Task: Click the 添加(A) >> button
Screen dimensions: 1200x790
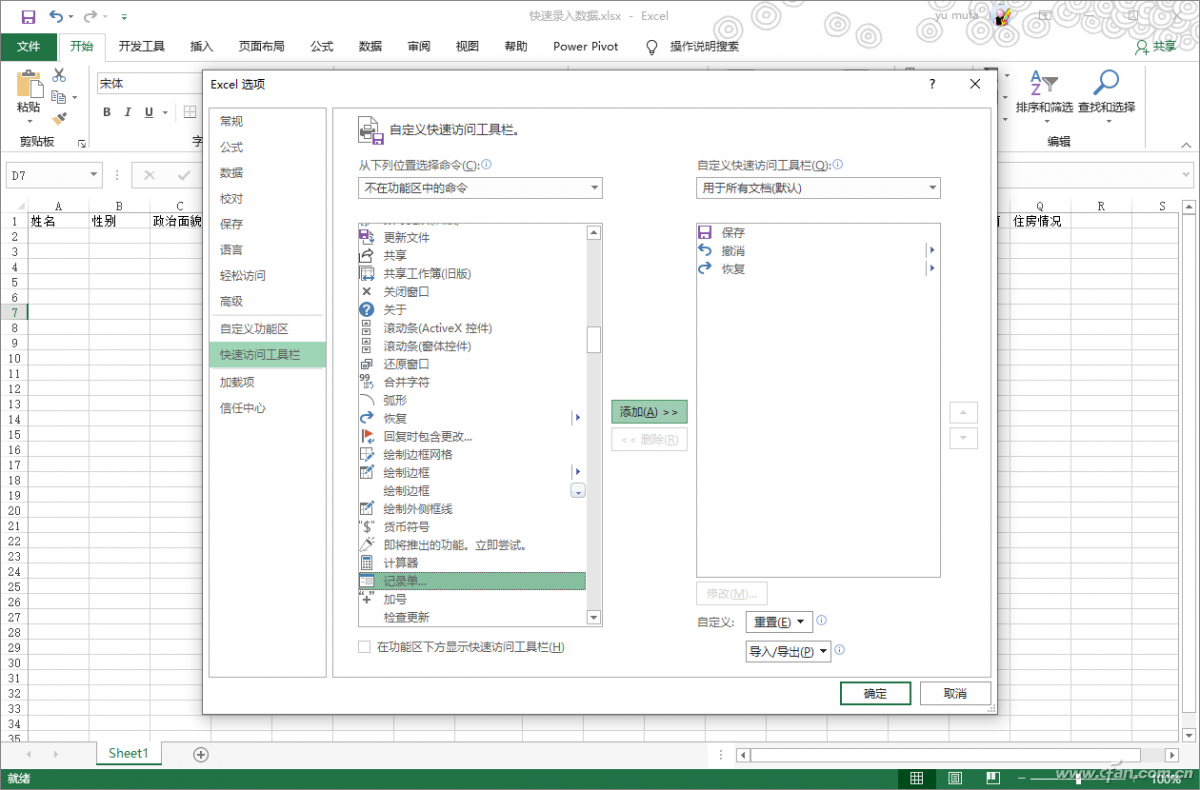Action: pyautogui.click(x=649, y=412)
